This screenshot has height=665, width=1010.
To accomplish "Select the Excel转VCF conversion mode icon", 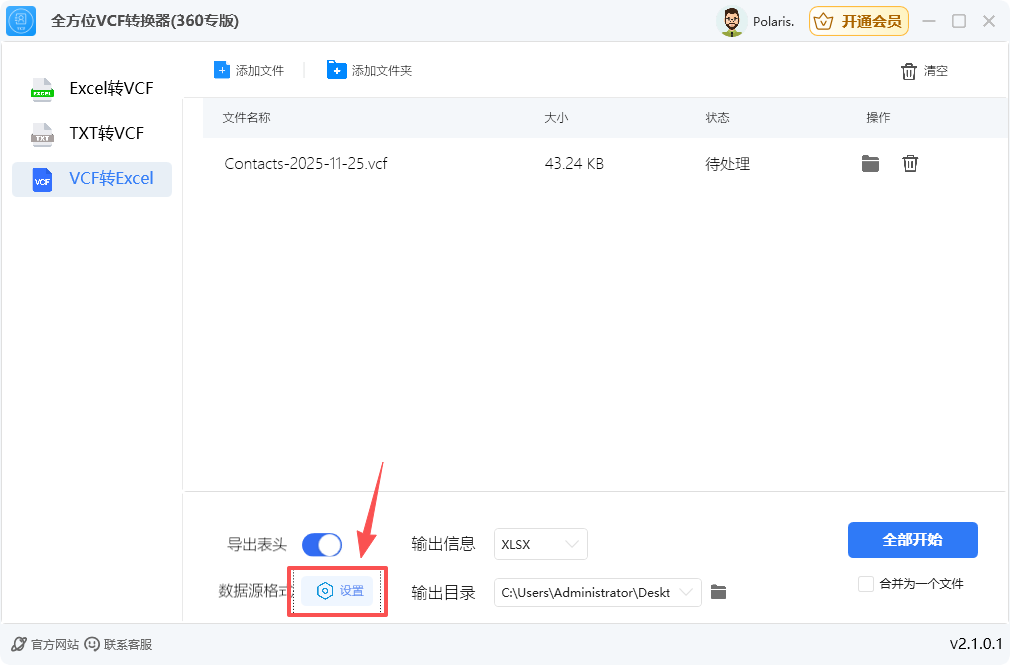I will pos(42,89).
